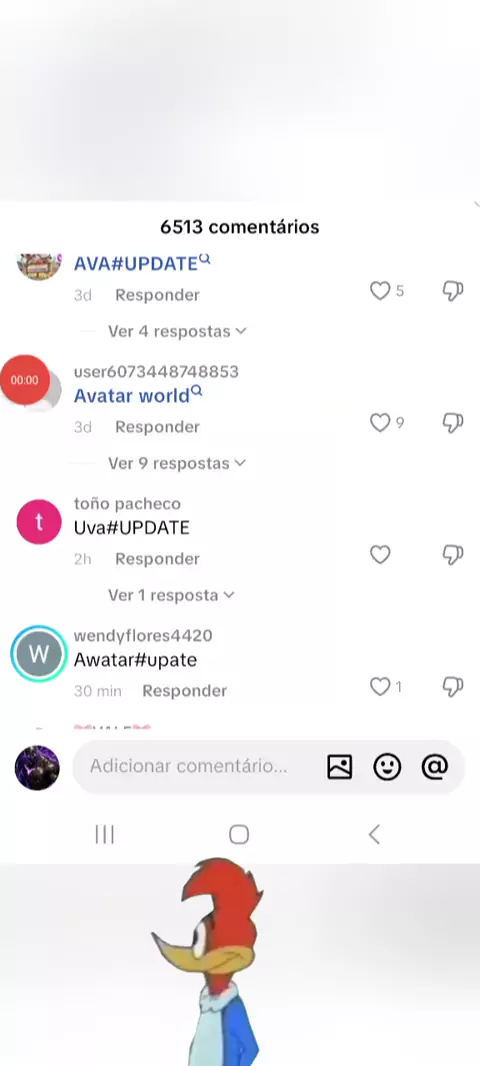Expand Ver 4 respostas
This screenshot has height=1066, width=480.
(177, 331)
